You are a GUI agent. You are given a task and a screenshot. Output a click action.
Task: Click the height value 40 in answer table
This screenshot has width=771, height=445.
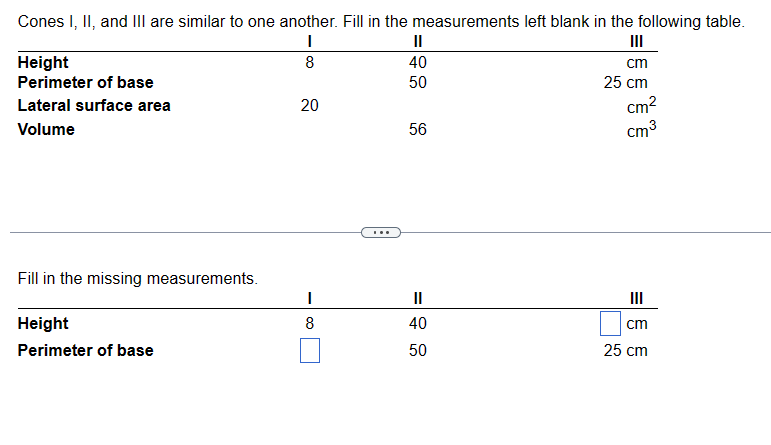click(x=418, y=324)
